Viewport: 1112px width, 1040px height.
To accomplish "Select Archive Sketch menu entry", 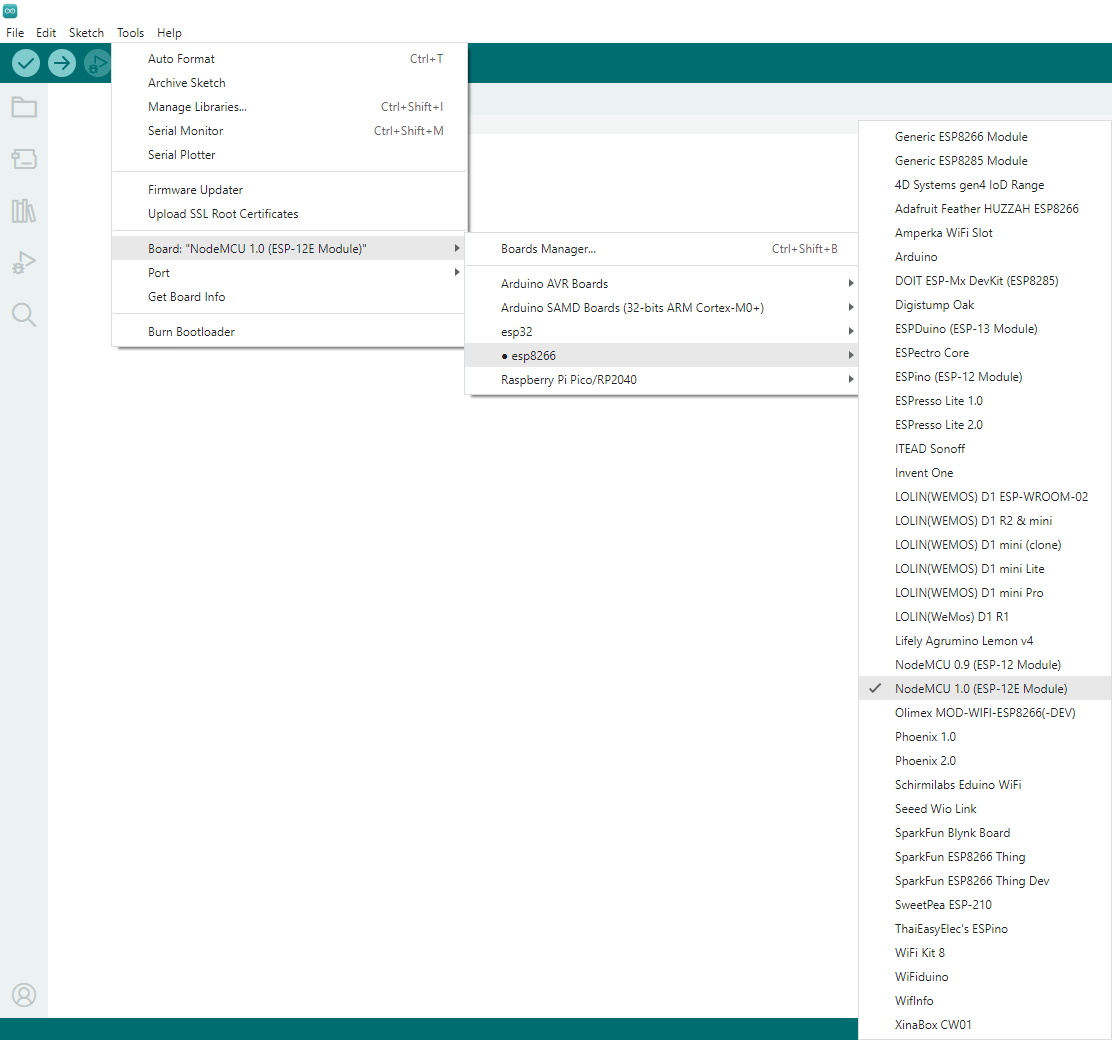I will click(x=289, y=83).
